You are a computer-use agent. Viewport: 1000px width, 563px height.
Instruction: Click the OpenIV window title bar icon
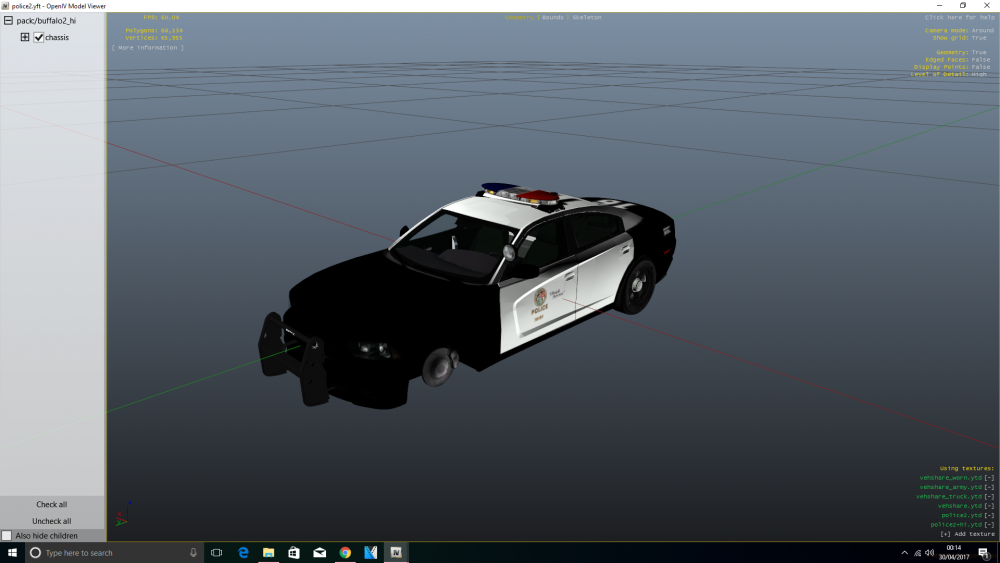click(x=5, y=6)
